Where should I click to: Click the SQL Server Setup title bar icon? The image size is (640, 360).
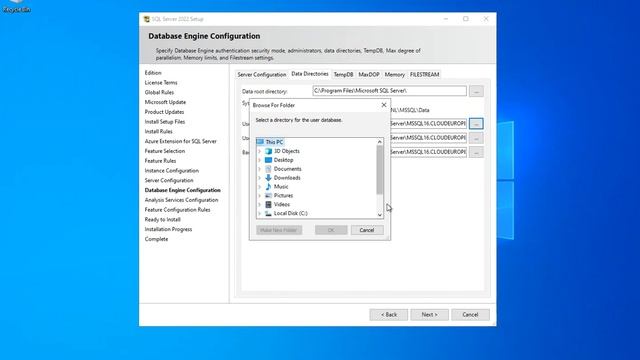147,19
